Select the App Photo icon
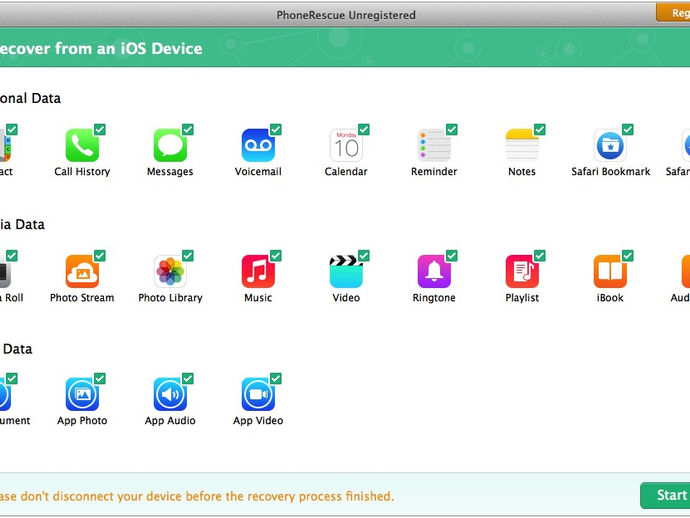The width and height of the screenshot is (690, 518). click(x=82, y=394)
